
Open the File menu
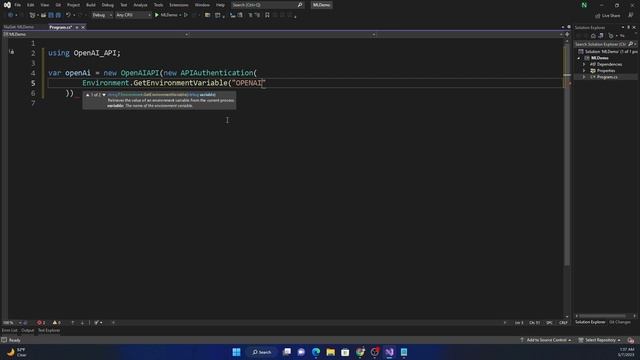click(18, 5)
